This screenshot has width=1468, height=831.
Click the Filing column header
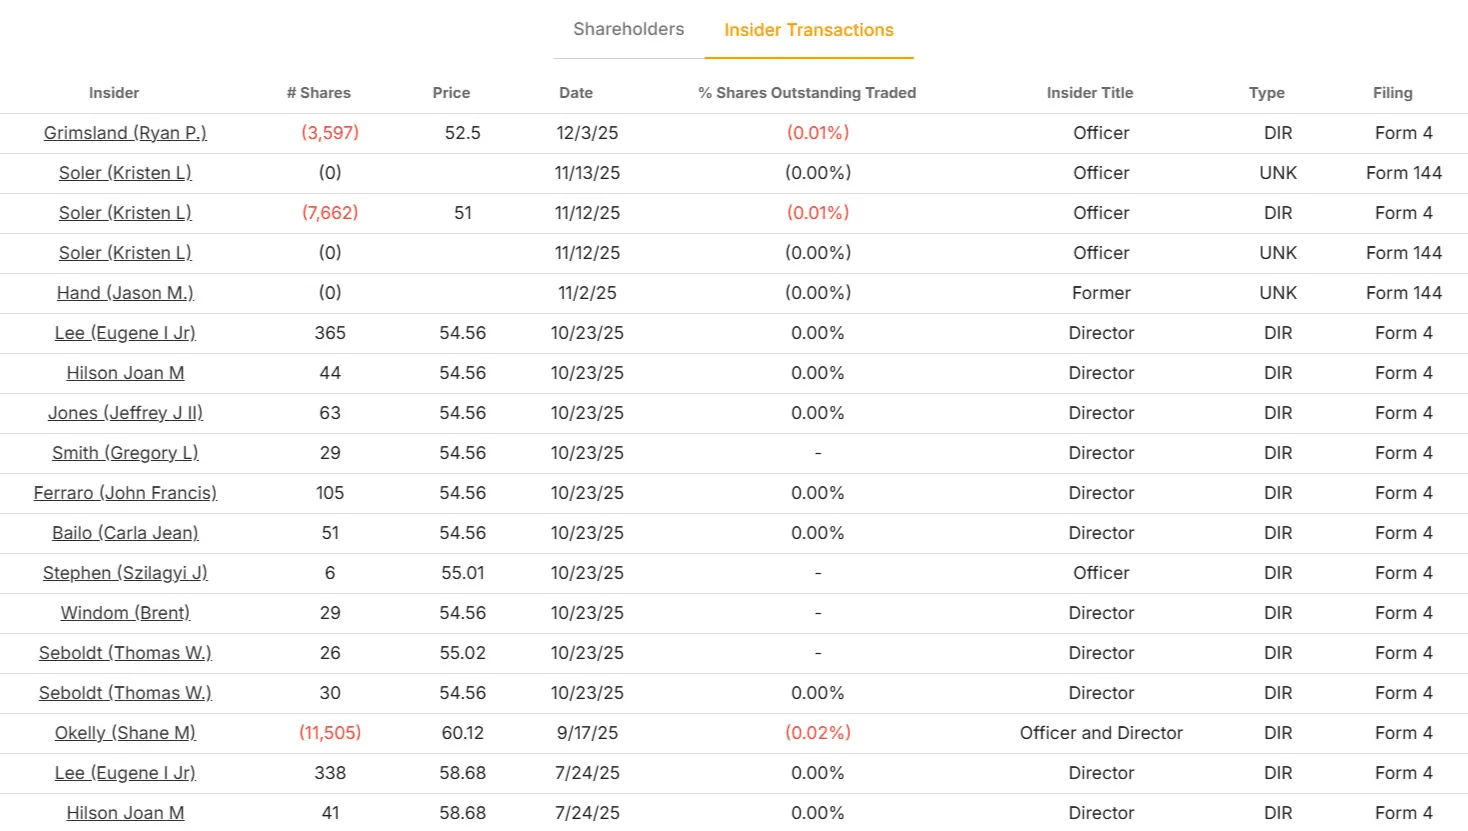(x=1392, y=93)
